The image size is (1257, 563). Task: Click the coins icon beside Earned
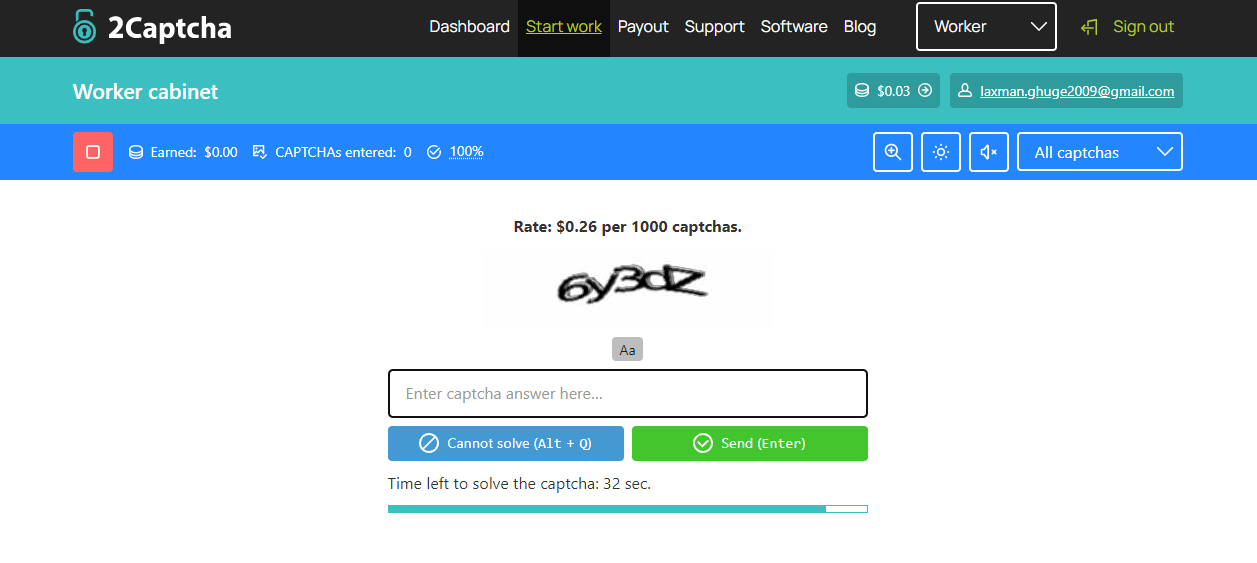tap(136, 152)
